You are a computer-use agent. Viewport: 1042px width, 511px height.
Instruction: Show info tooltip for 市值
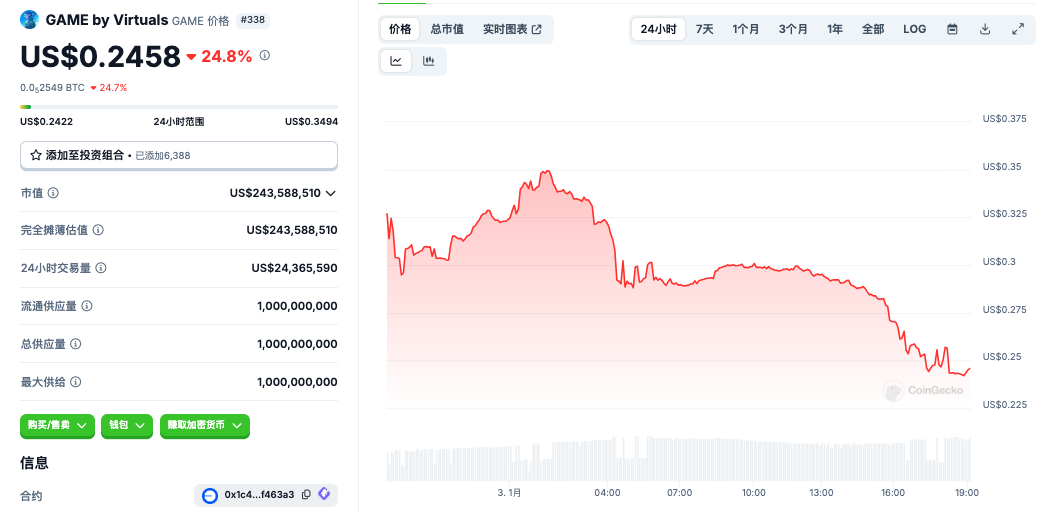[x=53, y=193]
